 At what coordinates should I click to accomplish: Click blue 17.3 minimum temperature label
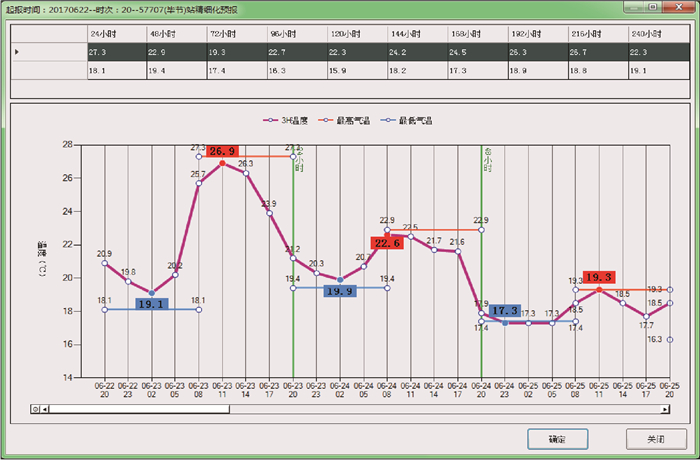505,311
